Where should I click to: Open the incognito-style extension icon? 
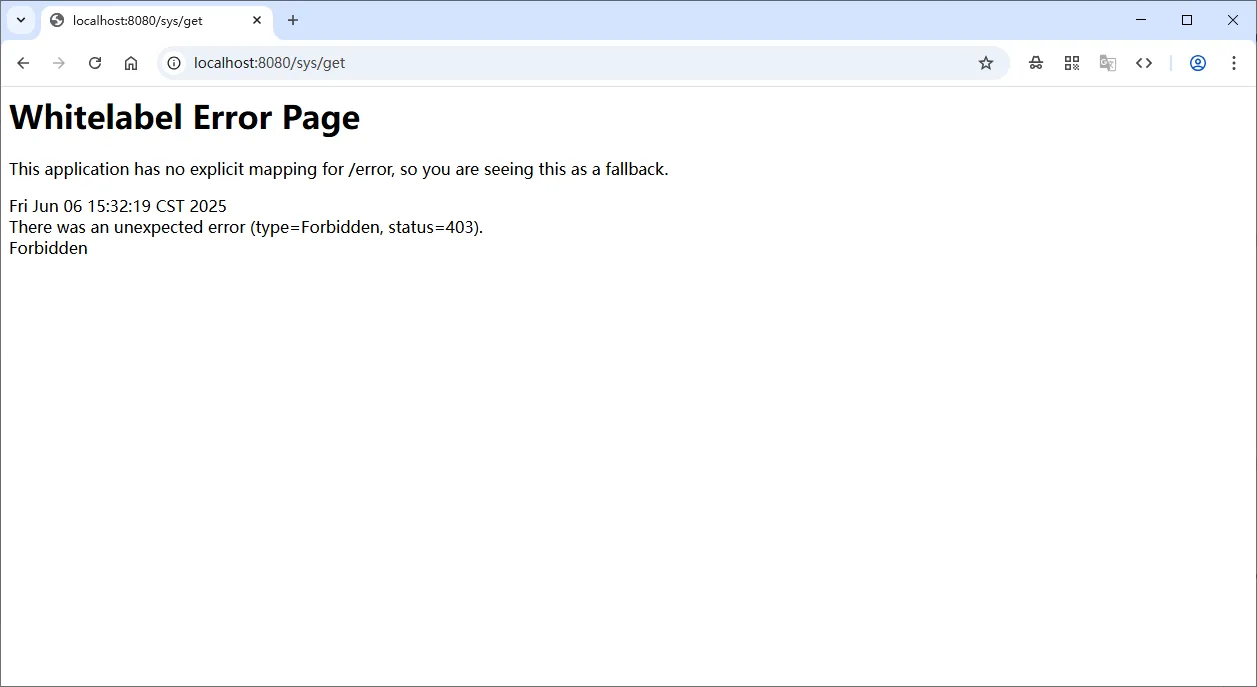point(1036,63)
